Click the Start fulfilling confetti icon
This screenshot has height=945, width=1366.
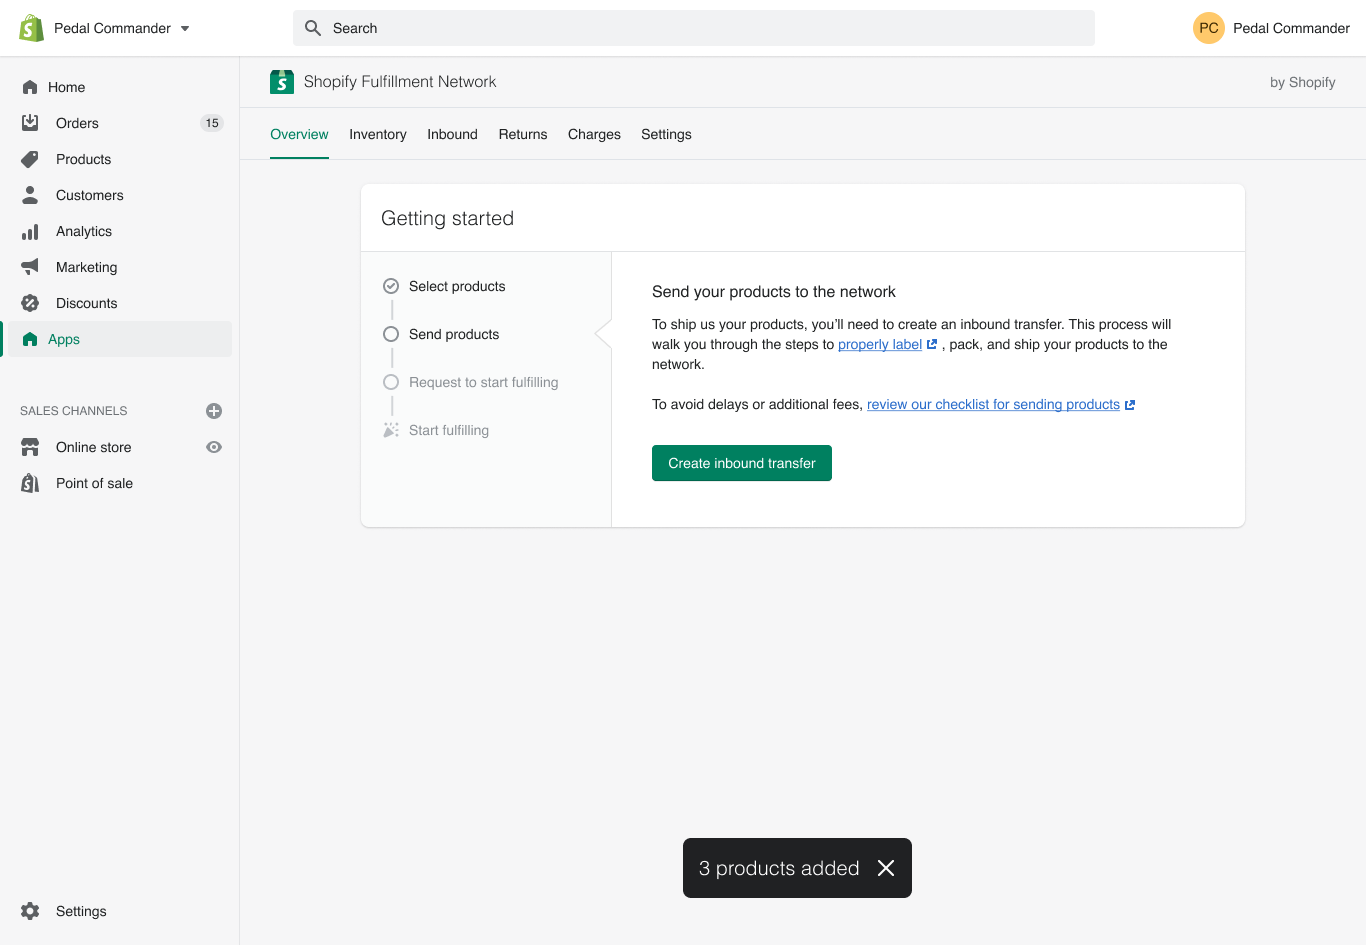tap(391, 430)
